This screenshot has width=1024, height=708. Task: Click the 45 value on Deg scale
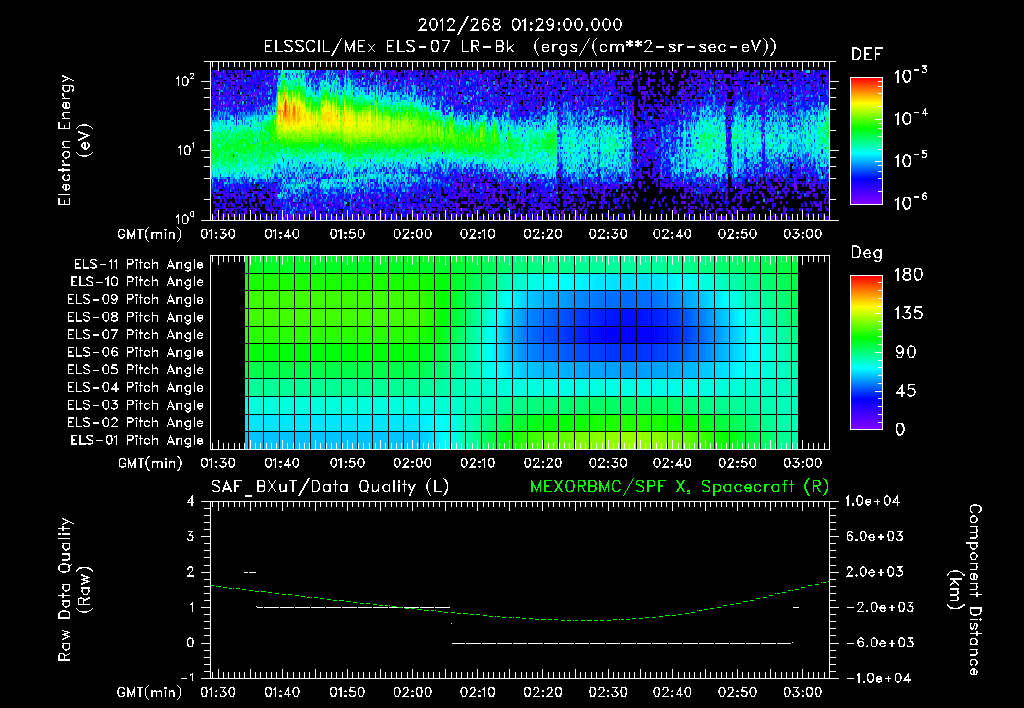pos(905,391)
